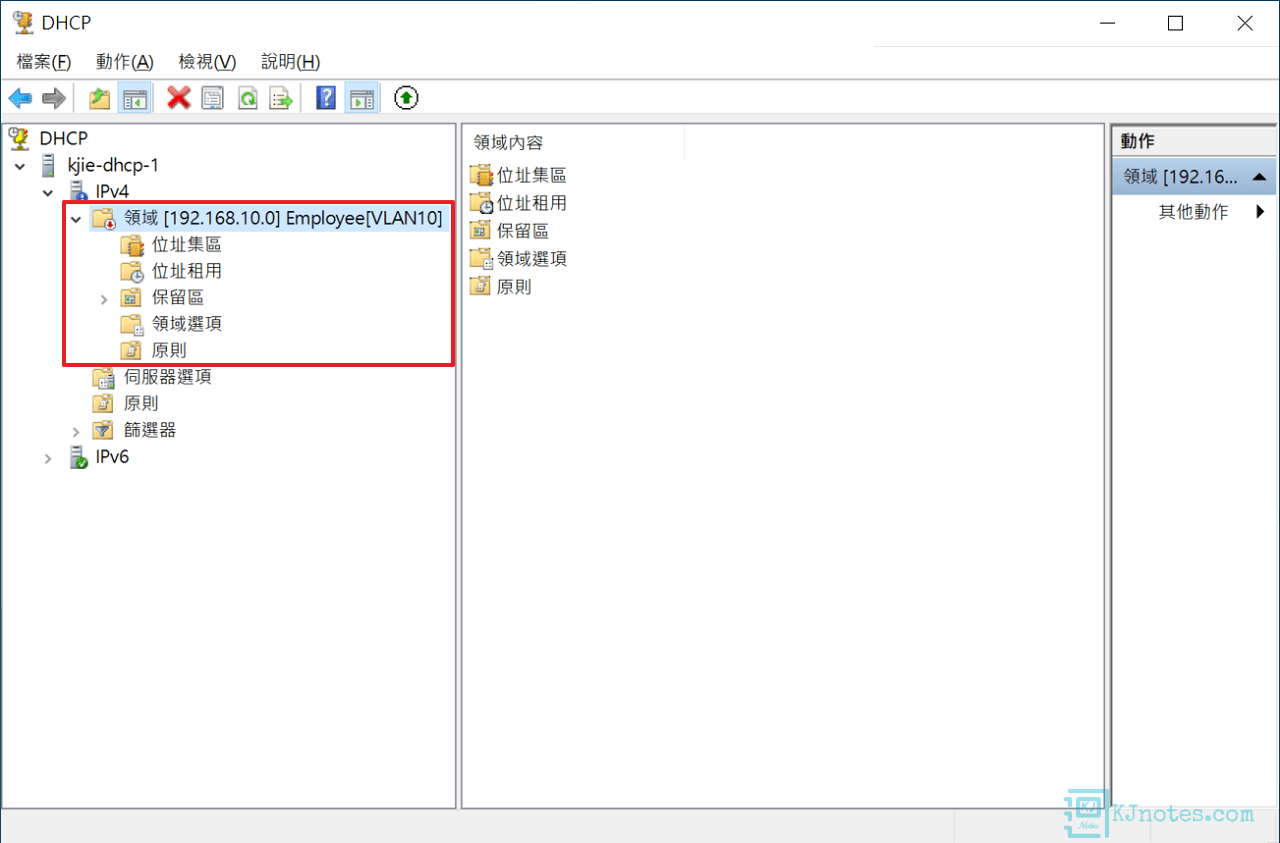Select 位址租用 in the contents list
Image resolution: width=1280 pixels, height=843 pixels.
532,203
